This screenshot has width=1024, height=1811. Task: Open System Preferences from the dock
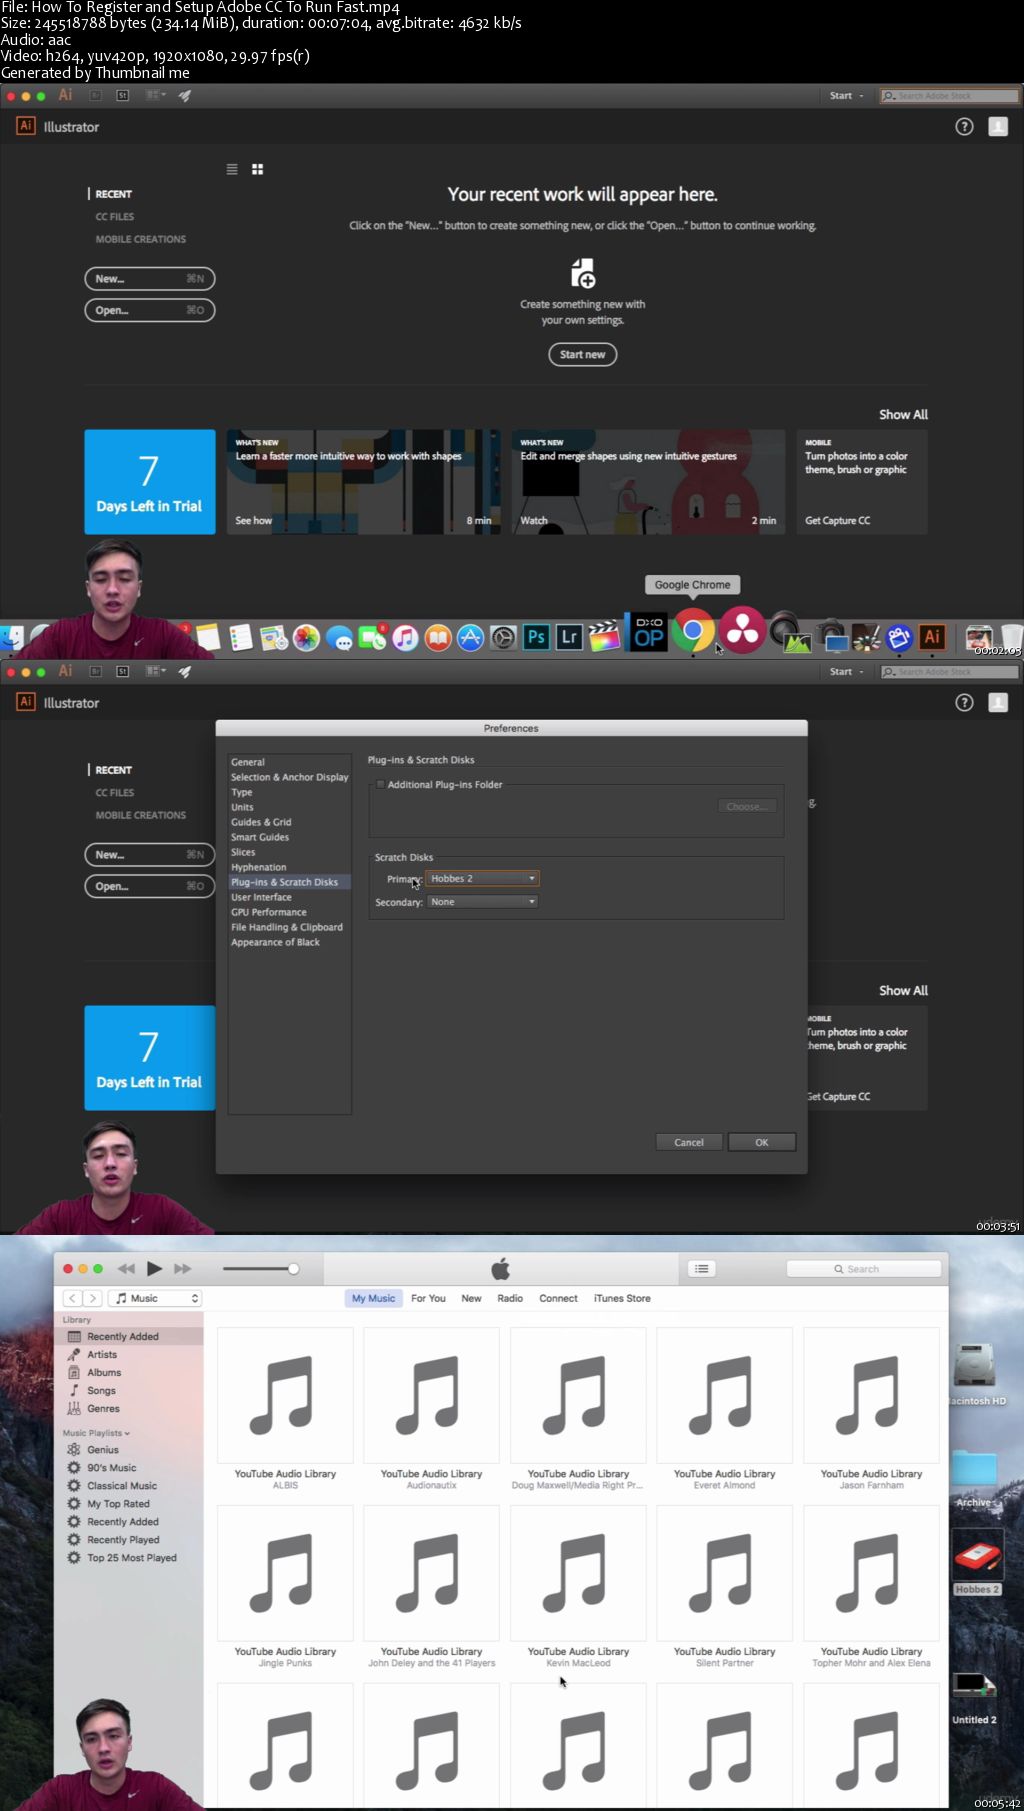[503, 638]
